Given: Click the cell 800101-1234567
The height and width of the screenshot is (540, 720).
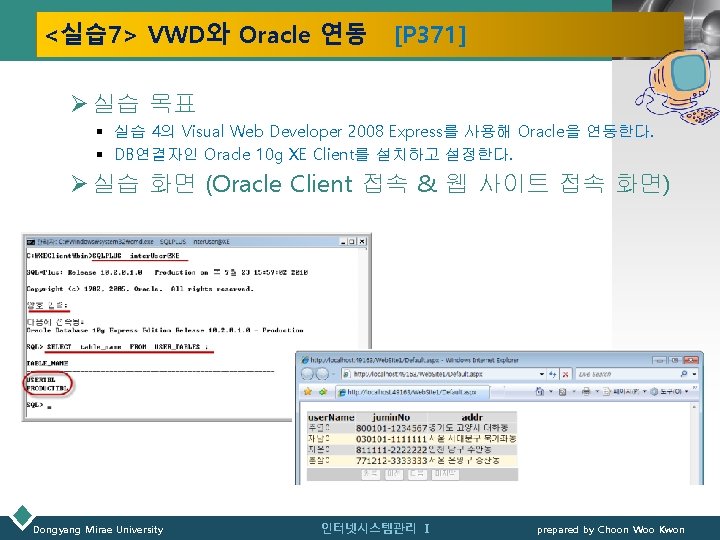Looking at the screenshot, I should (x=391, y=428).
